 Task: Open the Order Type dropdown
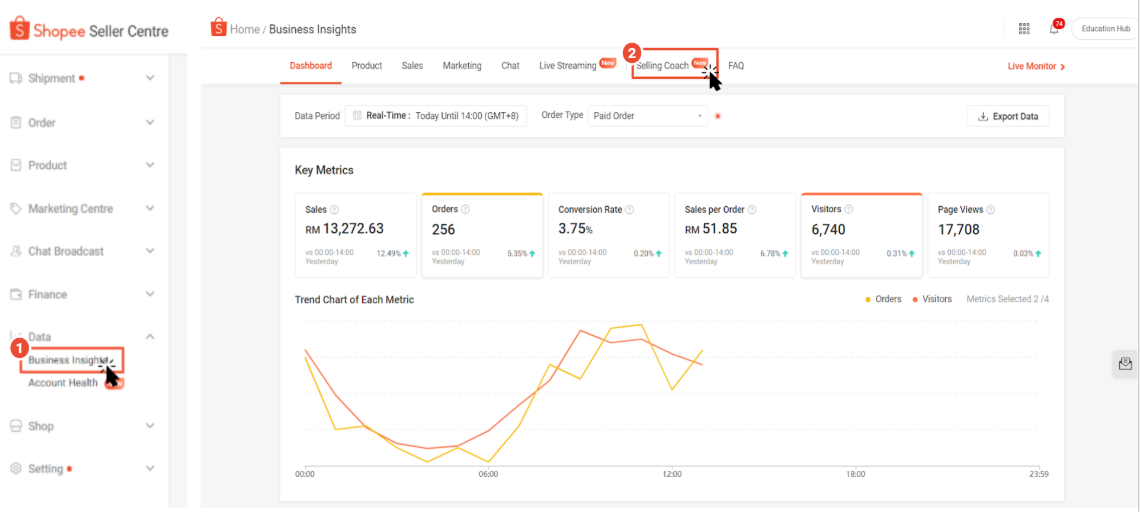pos(647,116)
